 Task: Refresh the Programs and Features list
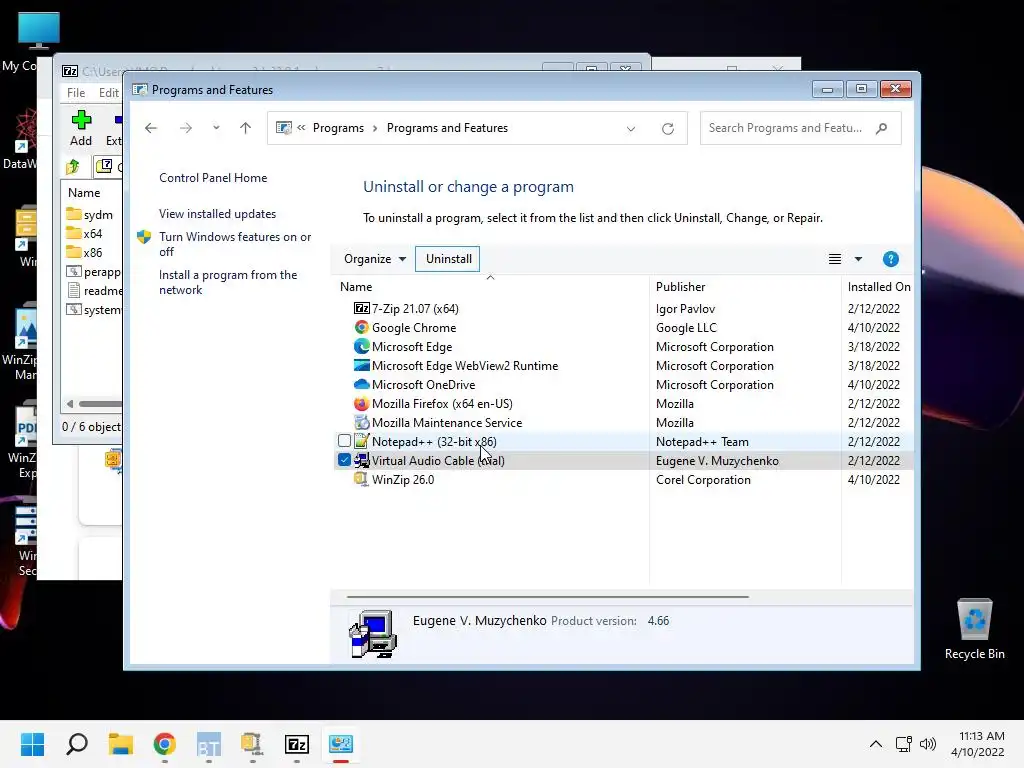667,129
